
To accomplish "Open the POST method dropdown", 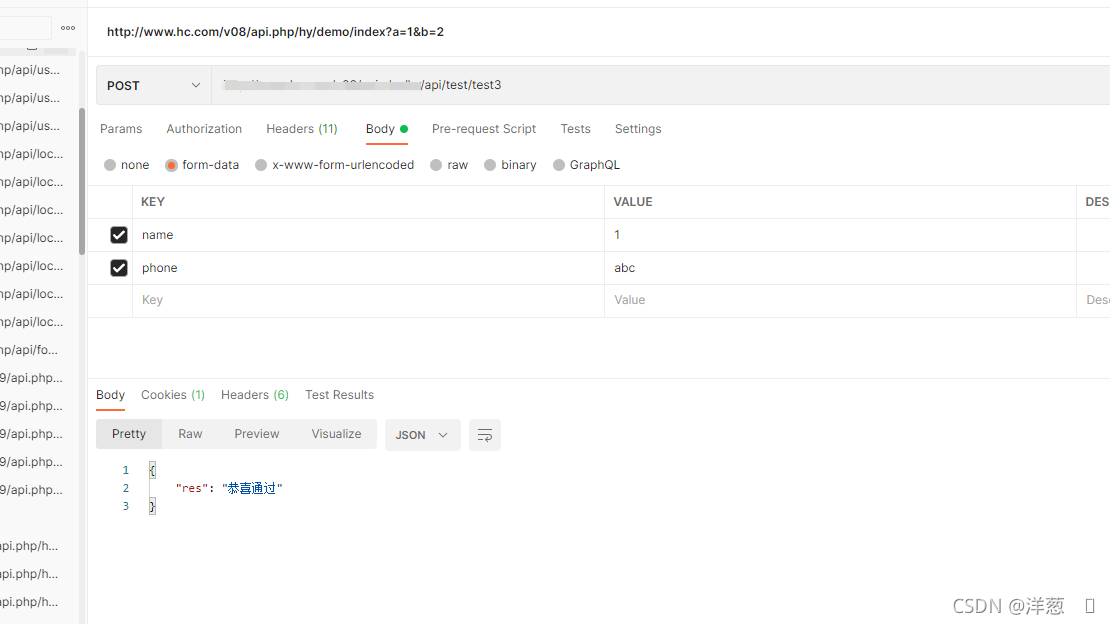I will [154, 85].
